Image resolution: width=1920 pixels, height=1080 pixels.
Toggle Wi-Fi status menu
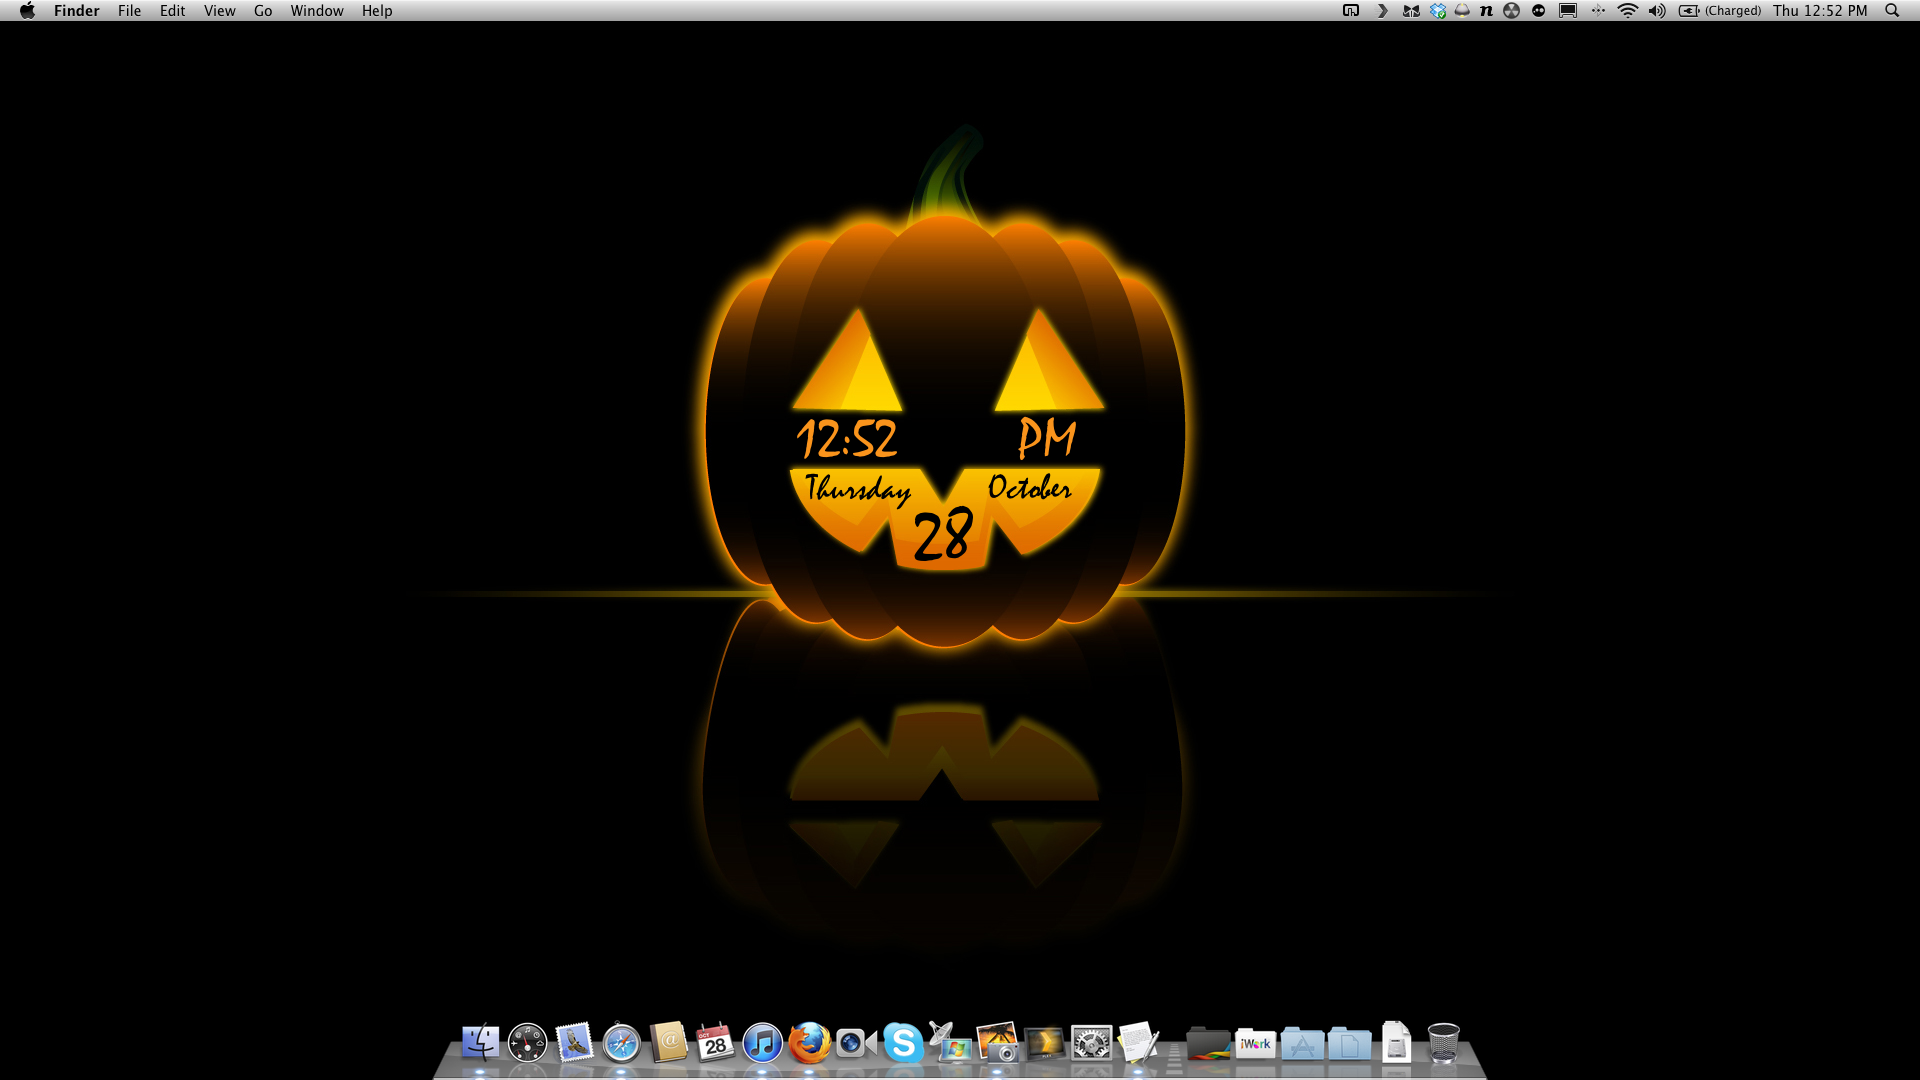click(x=1627, y=11)
